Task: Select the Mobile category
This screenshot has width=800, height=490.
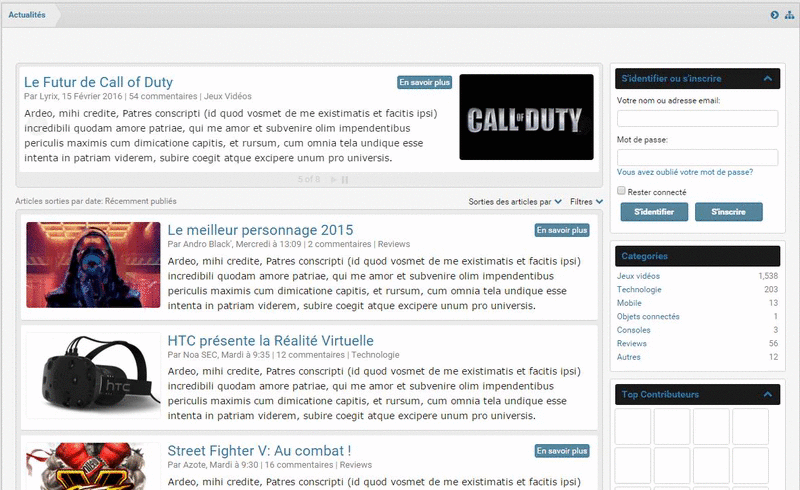Action: pyautogui.click(x=629, y=303)
